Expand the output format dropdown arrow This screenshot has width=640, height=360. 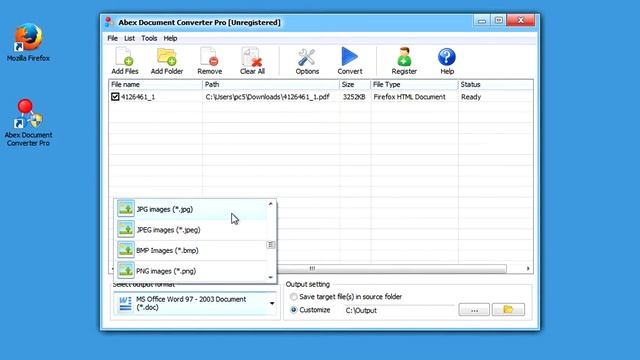point(272,303)
